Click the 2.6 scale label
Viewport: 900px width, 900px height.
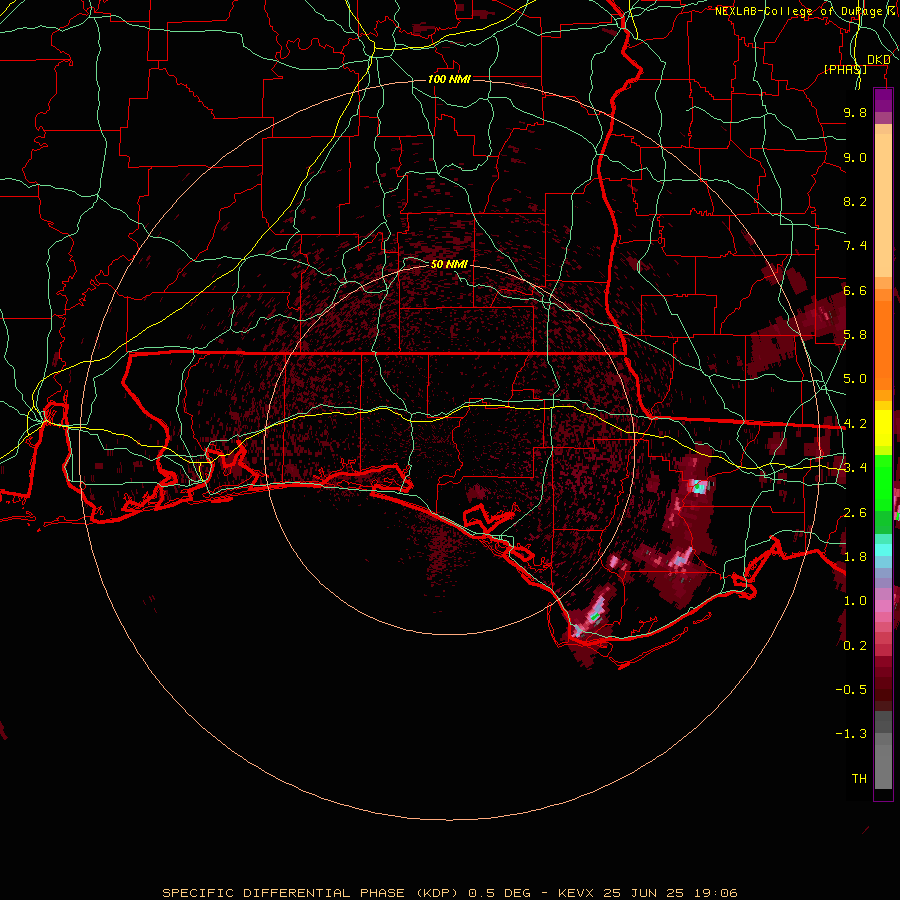coord(855,513)
